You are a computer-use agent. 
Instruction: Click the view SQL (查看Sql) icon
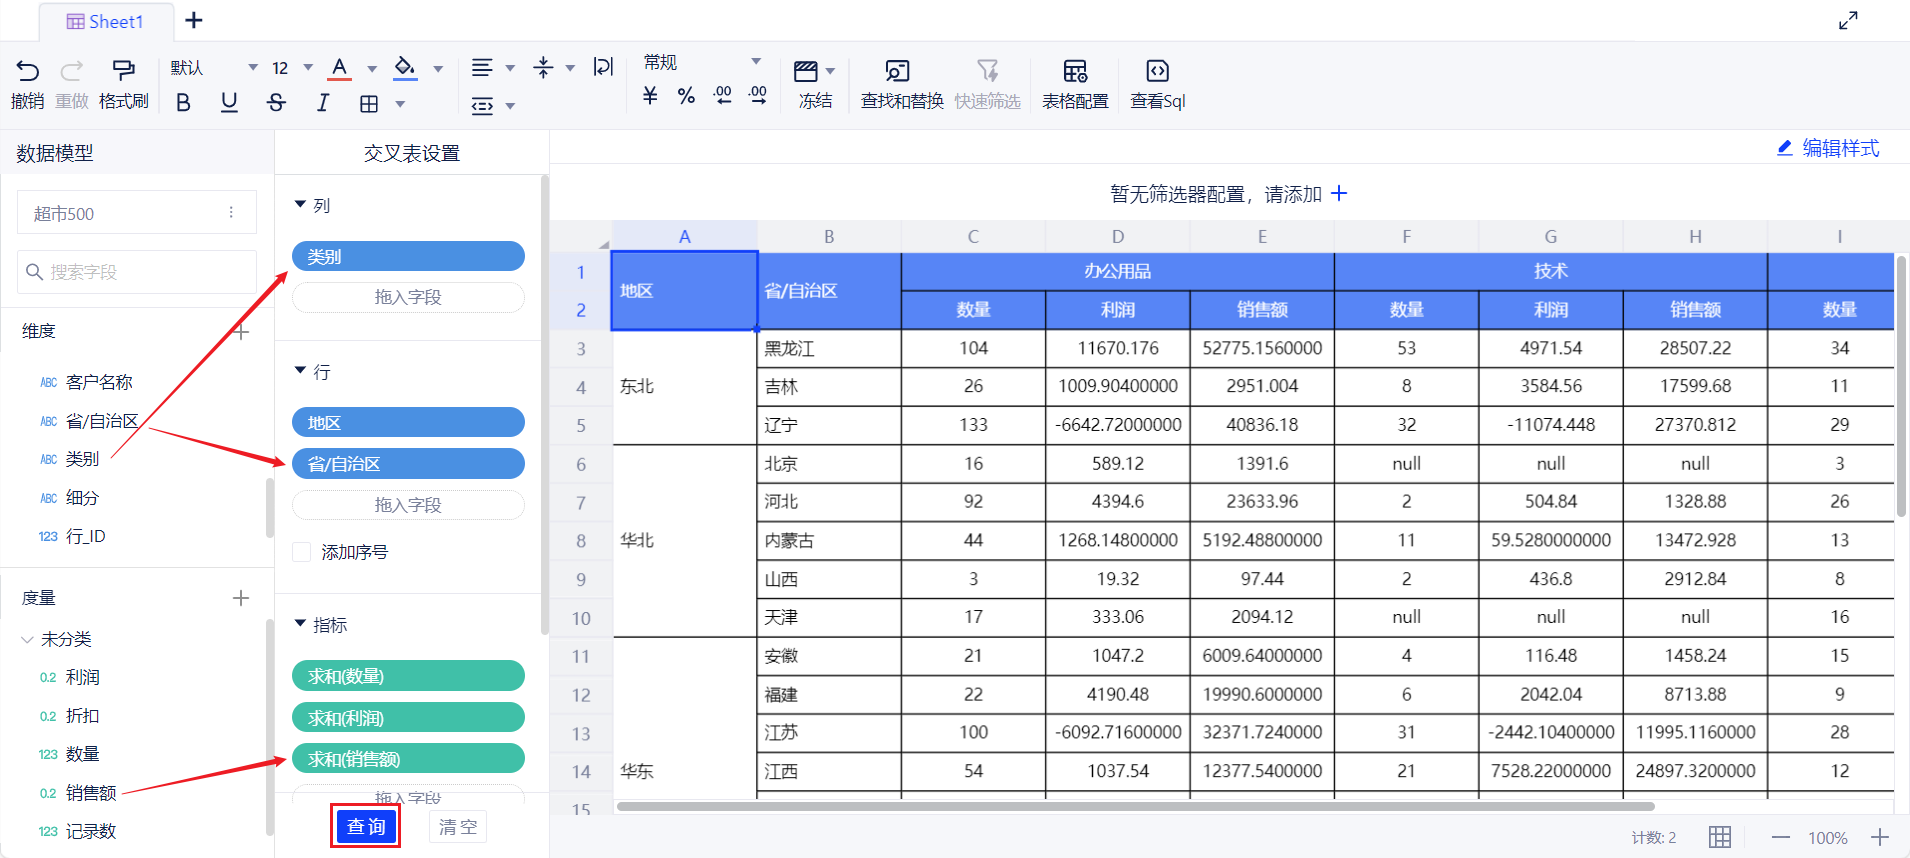pyautogui.click(x=1157, y=72)
